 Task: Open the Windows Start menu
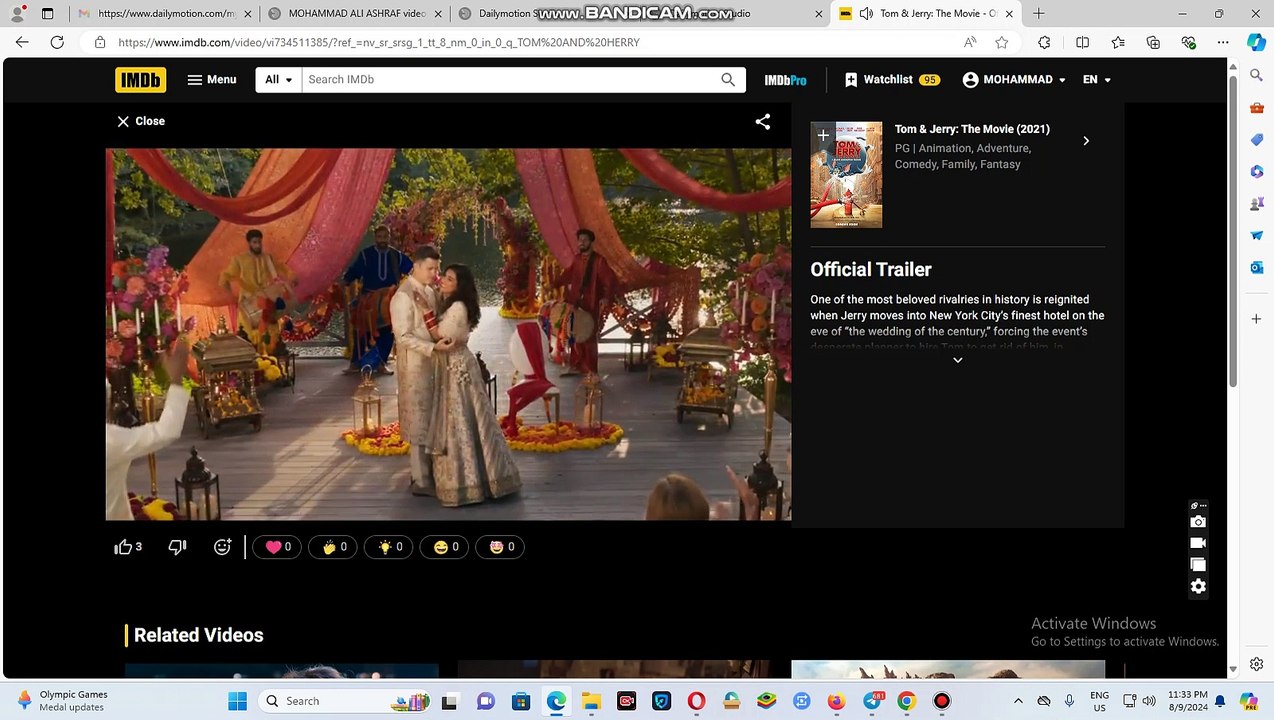click(237, 701)
